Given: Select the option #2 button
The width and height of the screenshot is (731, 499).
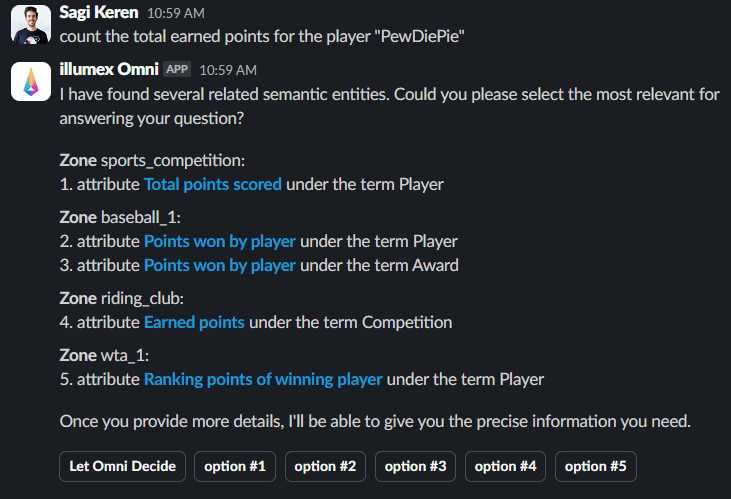Looking at the screenshot, I should (325, 466).
